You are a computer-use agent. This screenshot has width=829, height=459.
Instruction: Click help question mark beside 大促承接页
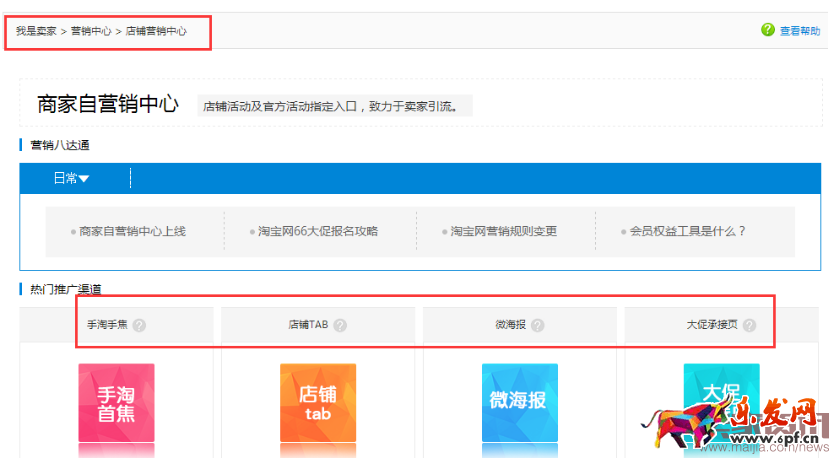[x=749, y=325]
